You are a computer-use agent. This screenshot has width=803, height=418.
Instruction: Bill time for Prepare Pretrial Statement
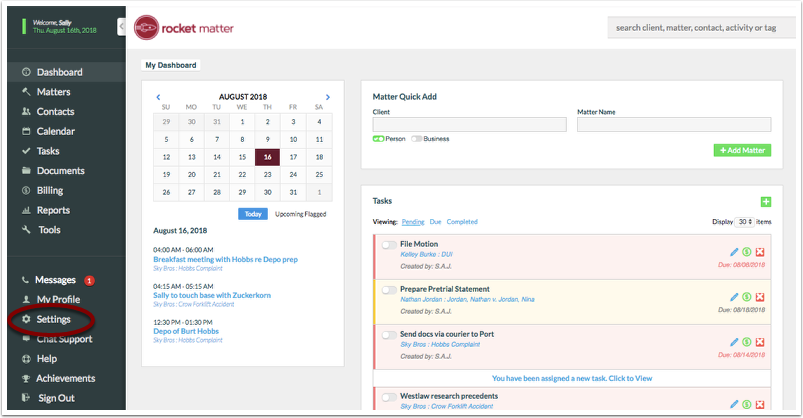(747, 297)
